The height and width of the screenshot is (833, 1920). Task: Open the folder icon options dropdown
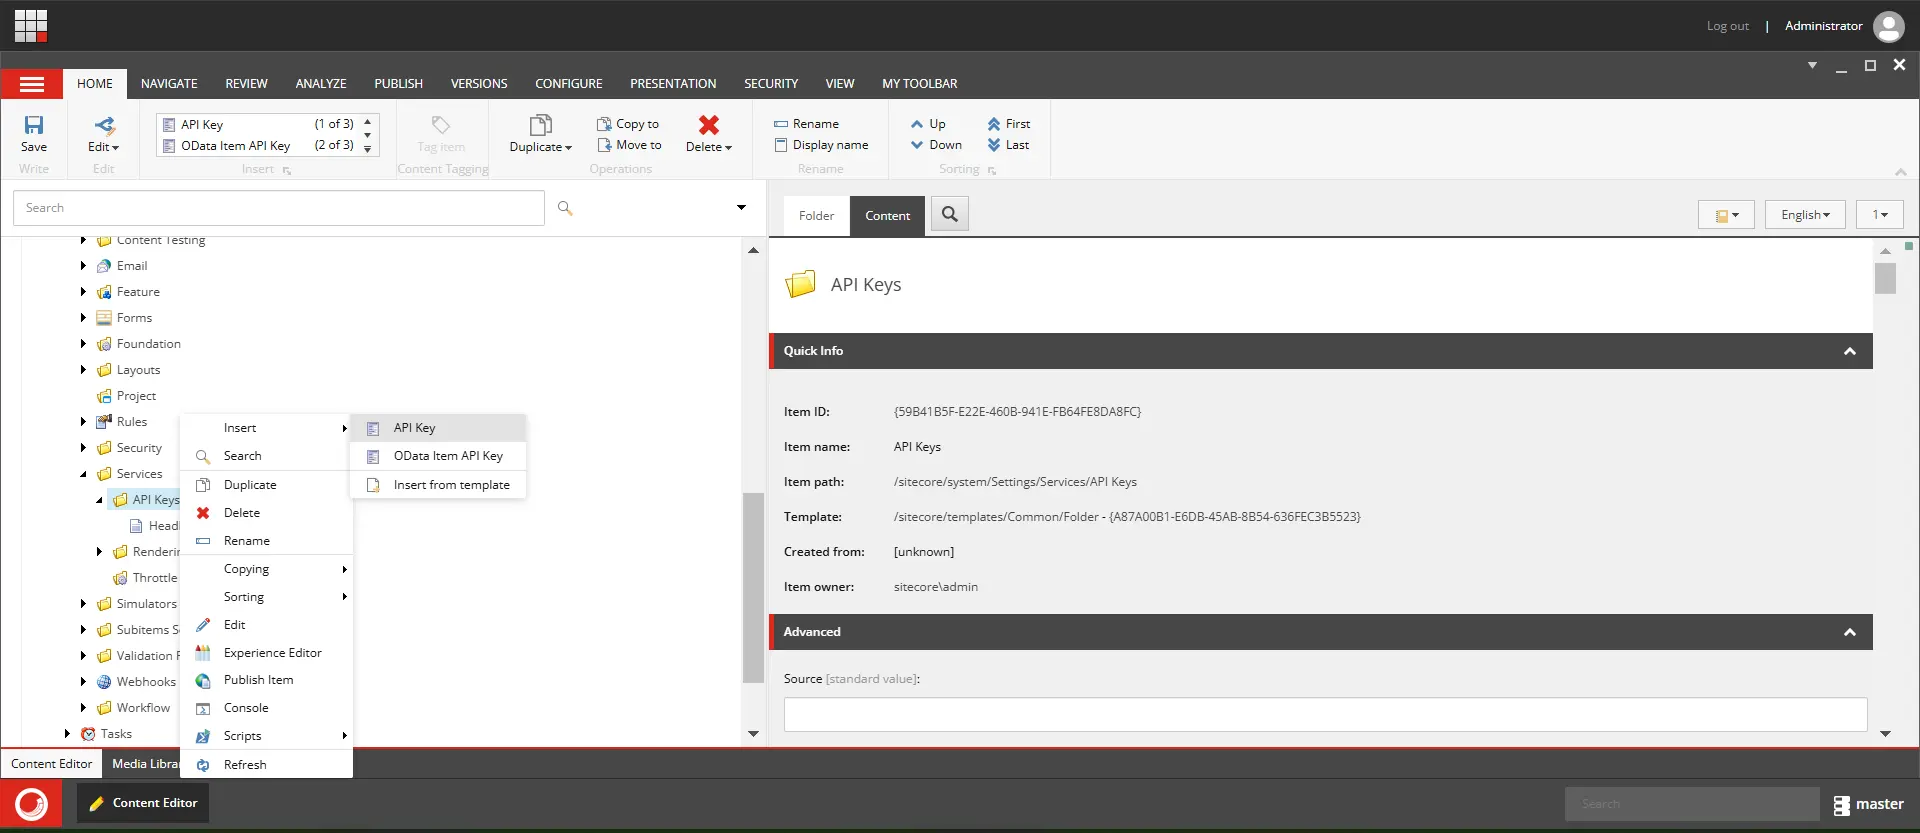pos(1726,215)
